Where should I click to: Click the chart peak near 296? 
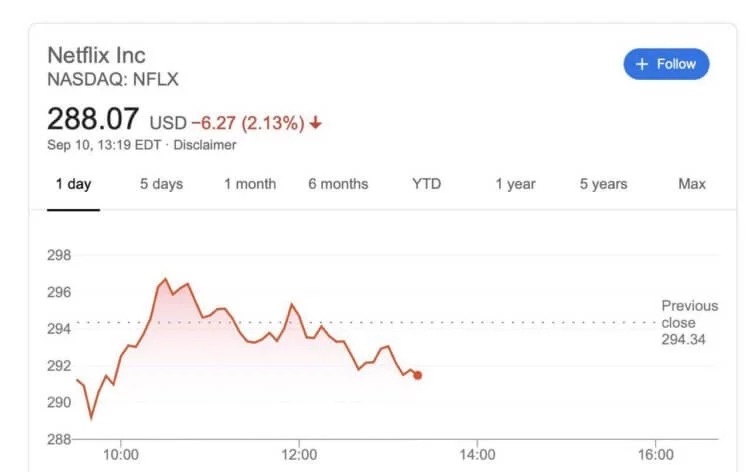pos(166,280)
